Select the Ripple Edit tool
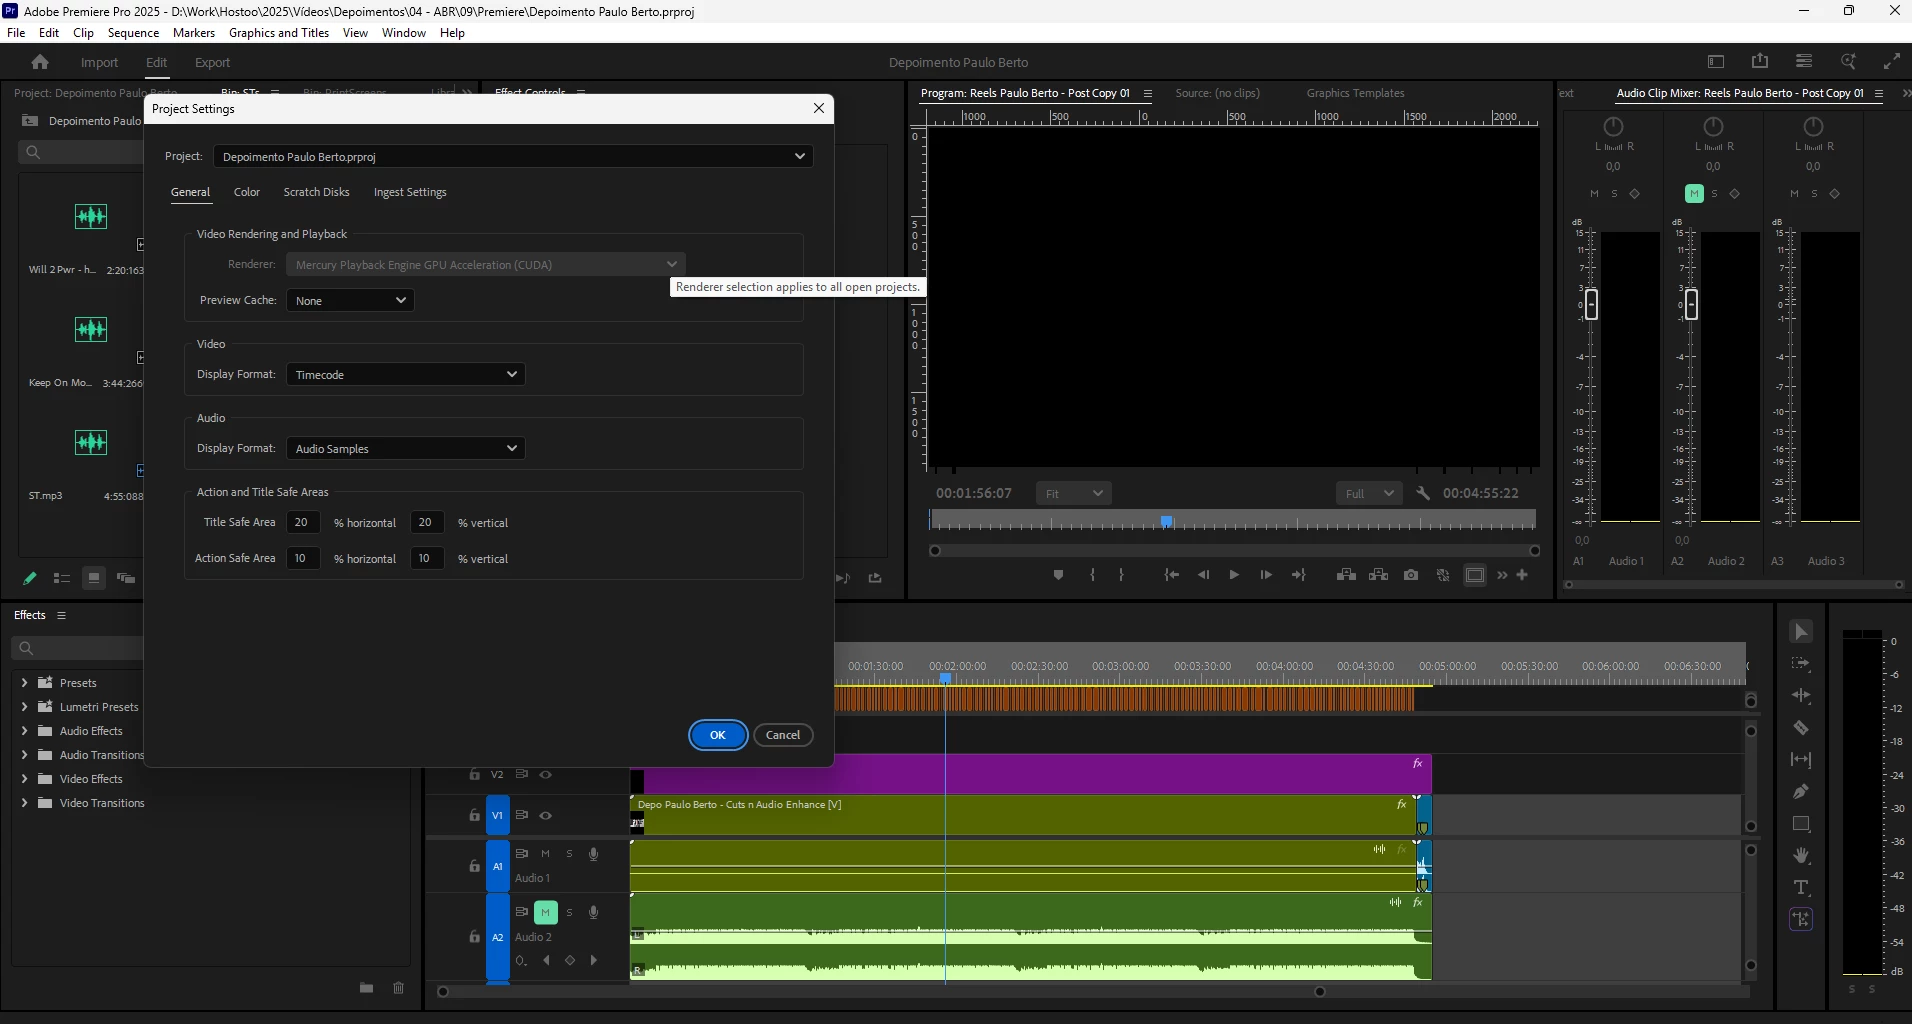Image resolution: width=1912 pixels, height=1024 pixels. pyautogui.click(x=1801, y=696)
